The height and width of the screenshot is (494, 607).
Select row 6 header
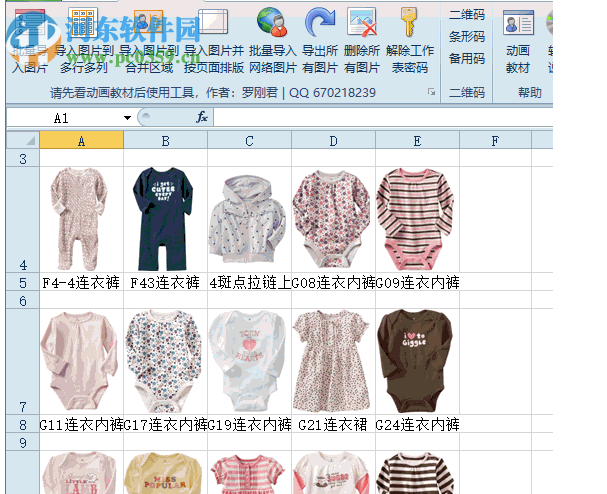click(23, 300)
